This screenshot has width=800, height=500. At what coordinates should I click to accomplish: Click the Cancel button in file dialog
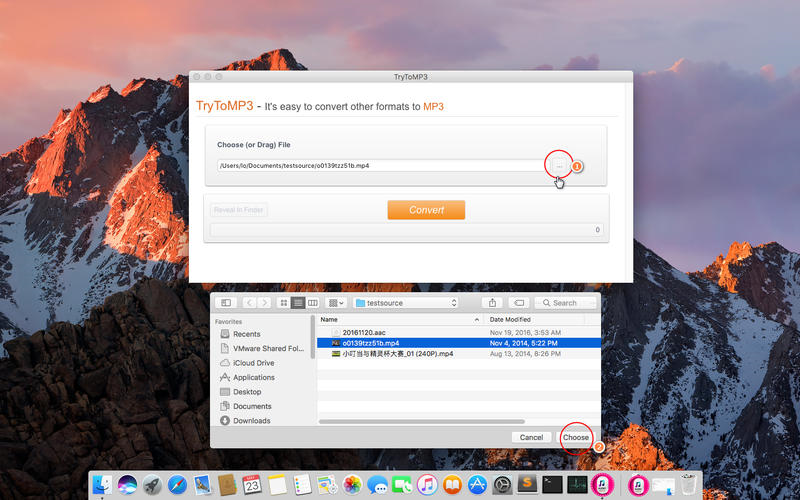pos(531,437)
